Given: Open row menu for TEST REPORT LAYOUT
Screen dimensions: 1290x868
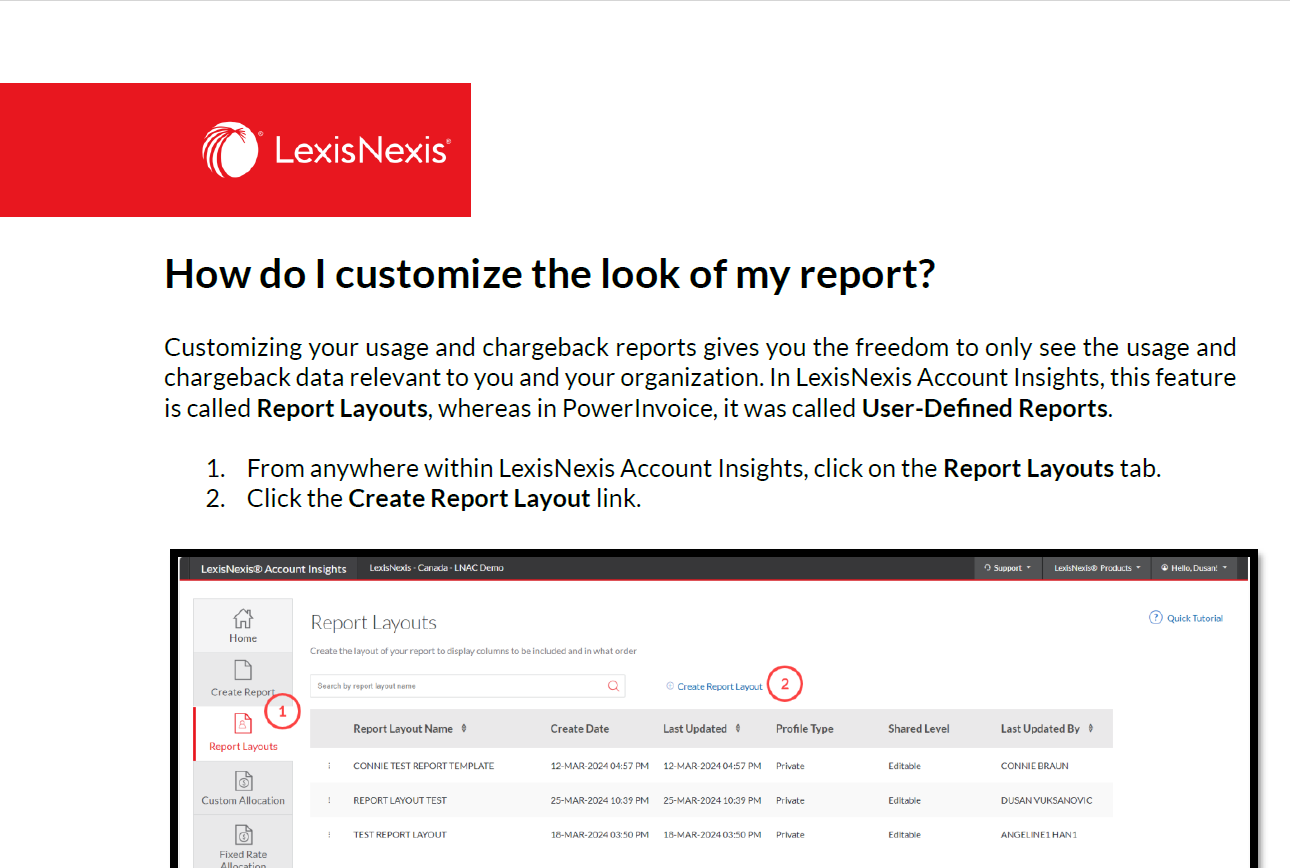Looking at the screenshot, I should point(328,834).
